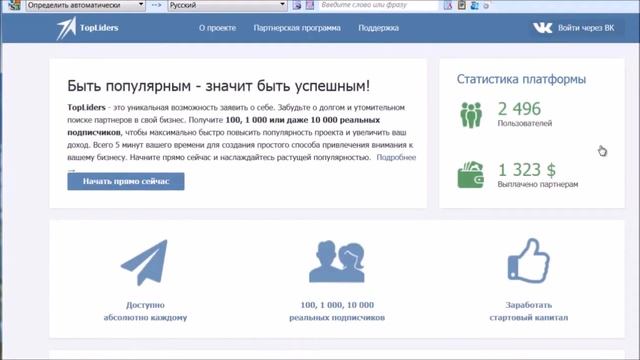Go to the «Поддержка» section
Screen dimensions: 640x360
[x=378, y=28]
